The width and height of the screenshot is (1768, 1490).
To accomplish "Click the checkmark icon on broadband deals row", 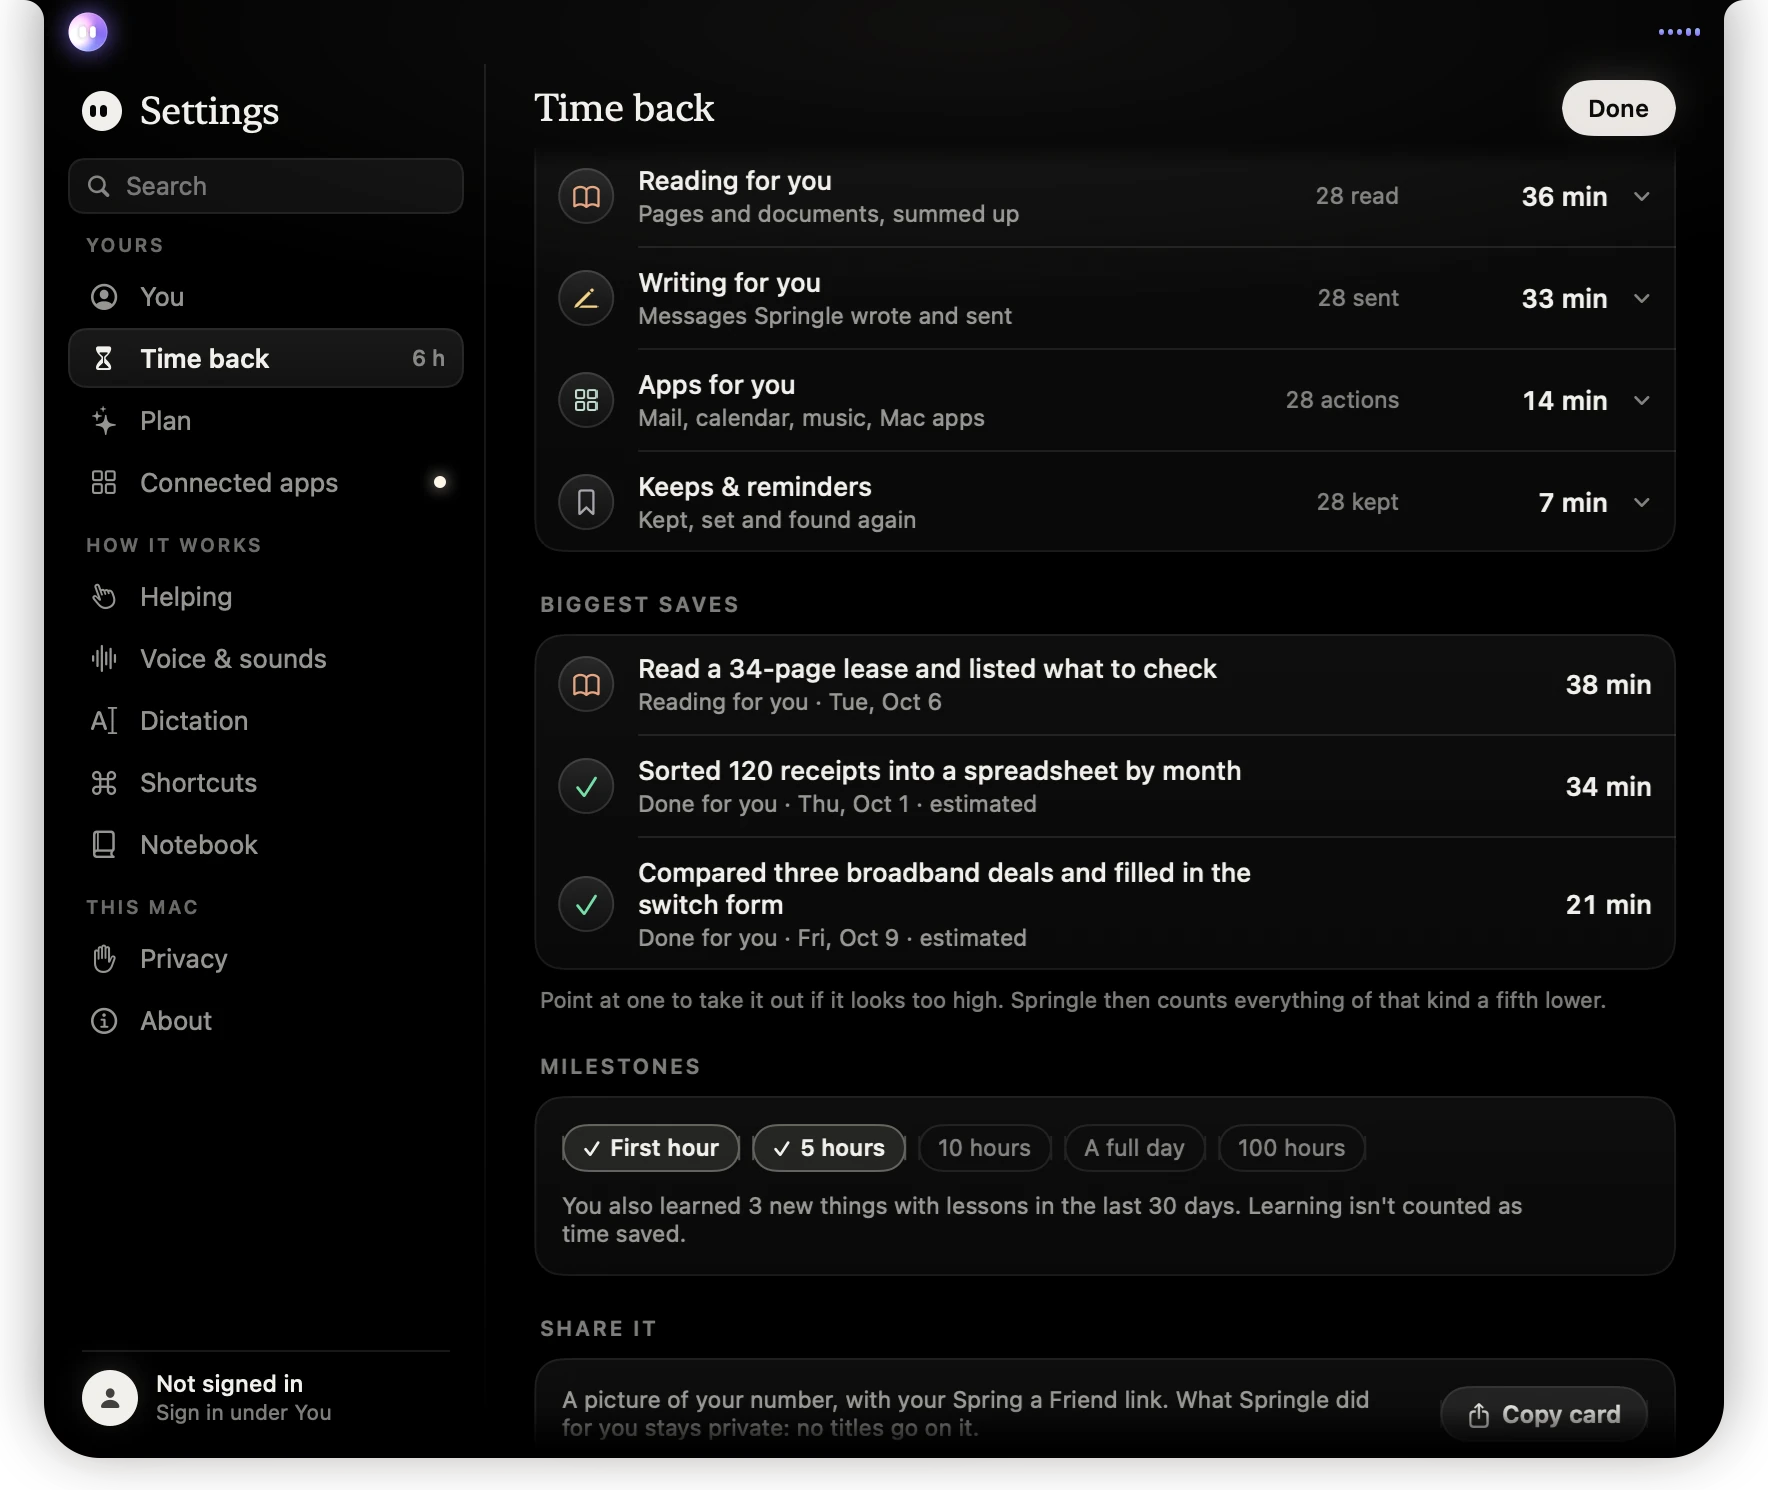I will pyautogui.click(x=586, y=904).
